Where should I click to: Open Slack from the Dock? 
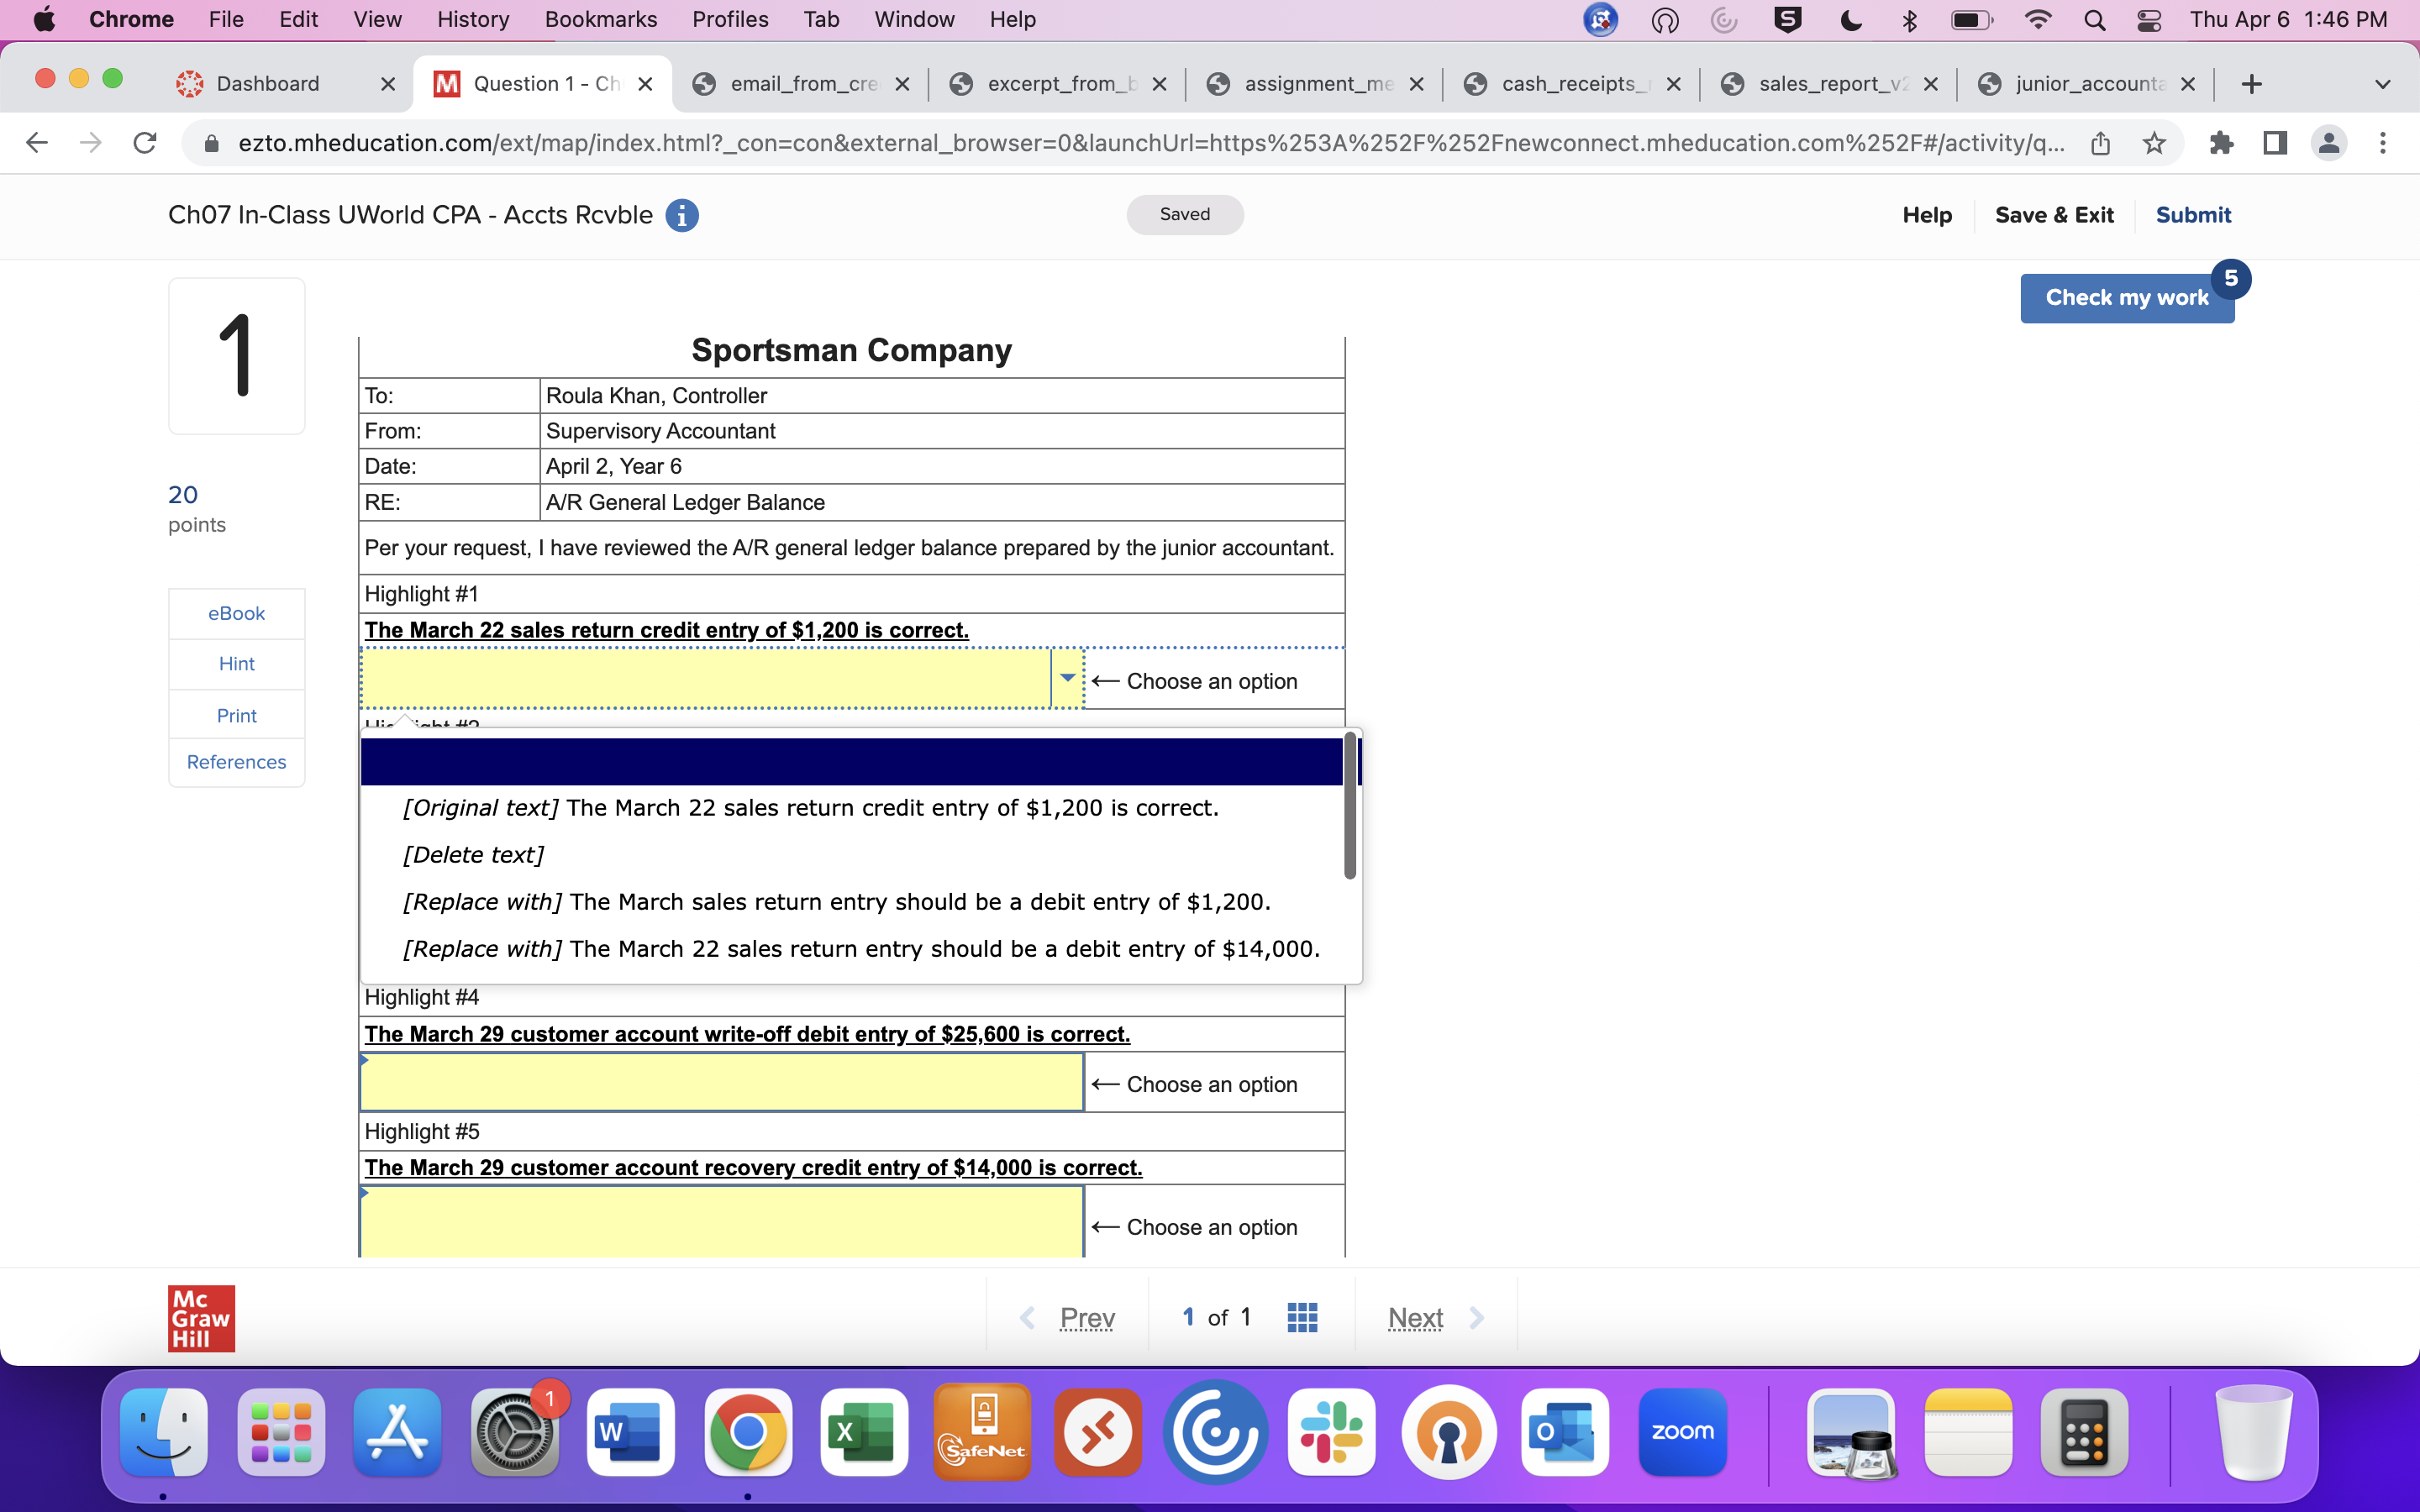click(x=1332, y=1432)
